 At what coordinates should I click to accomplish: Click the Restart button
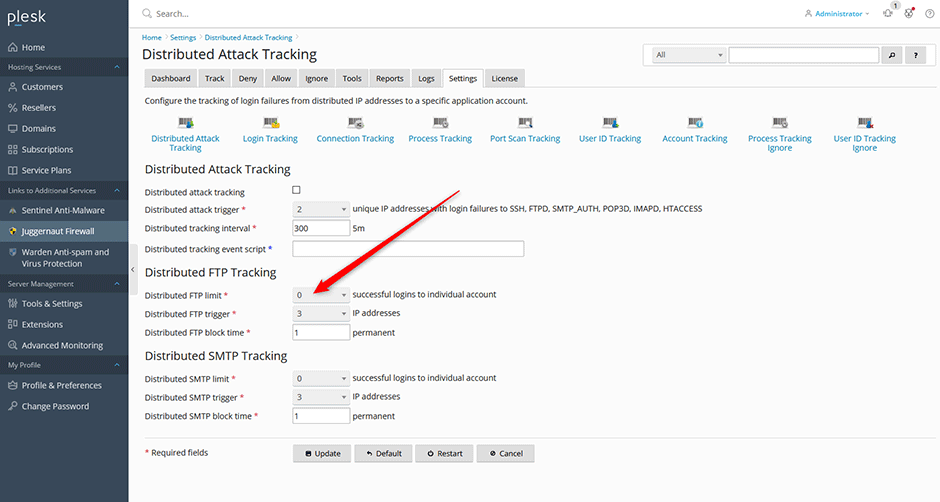[444, 453]
